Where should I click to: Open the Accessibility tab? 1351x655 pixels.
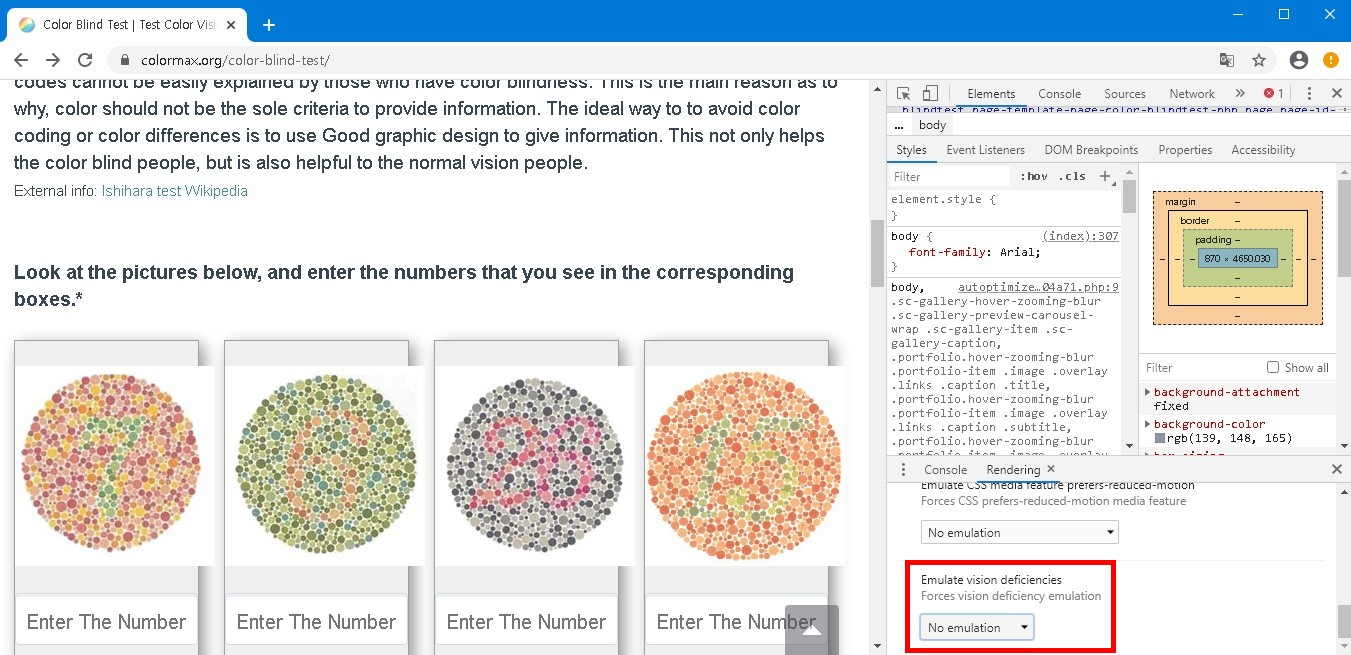point(1263,150)
